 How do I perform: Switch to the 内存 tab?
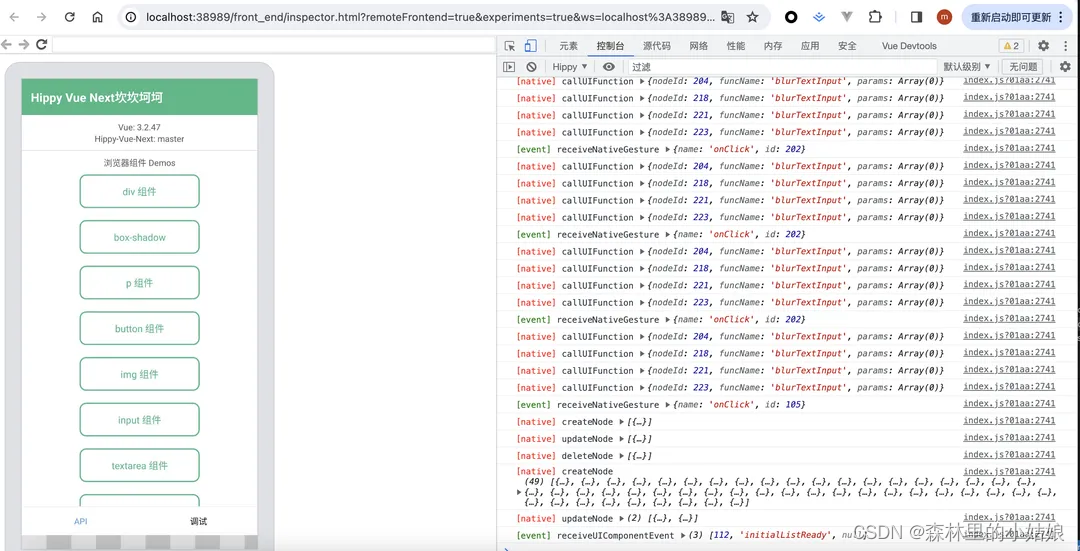pyautogui.click(x=773, y=46)
